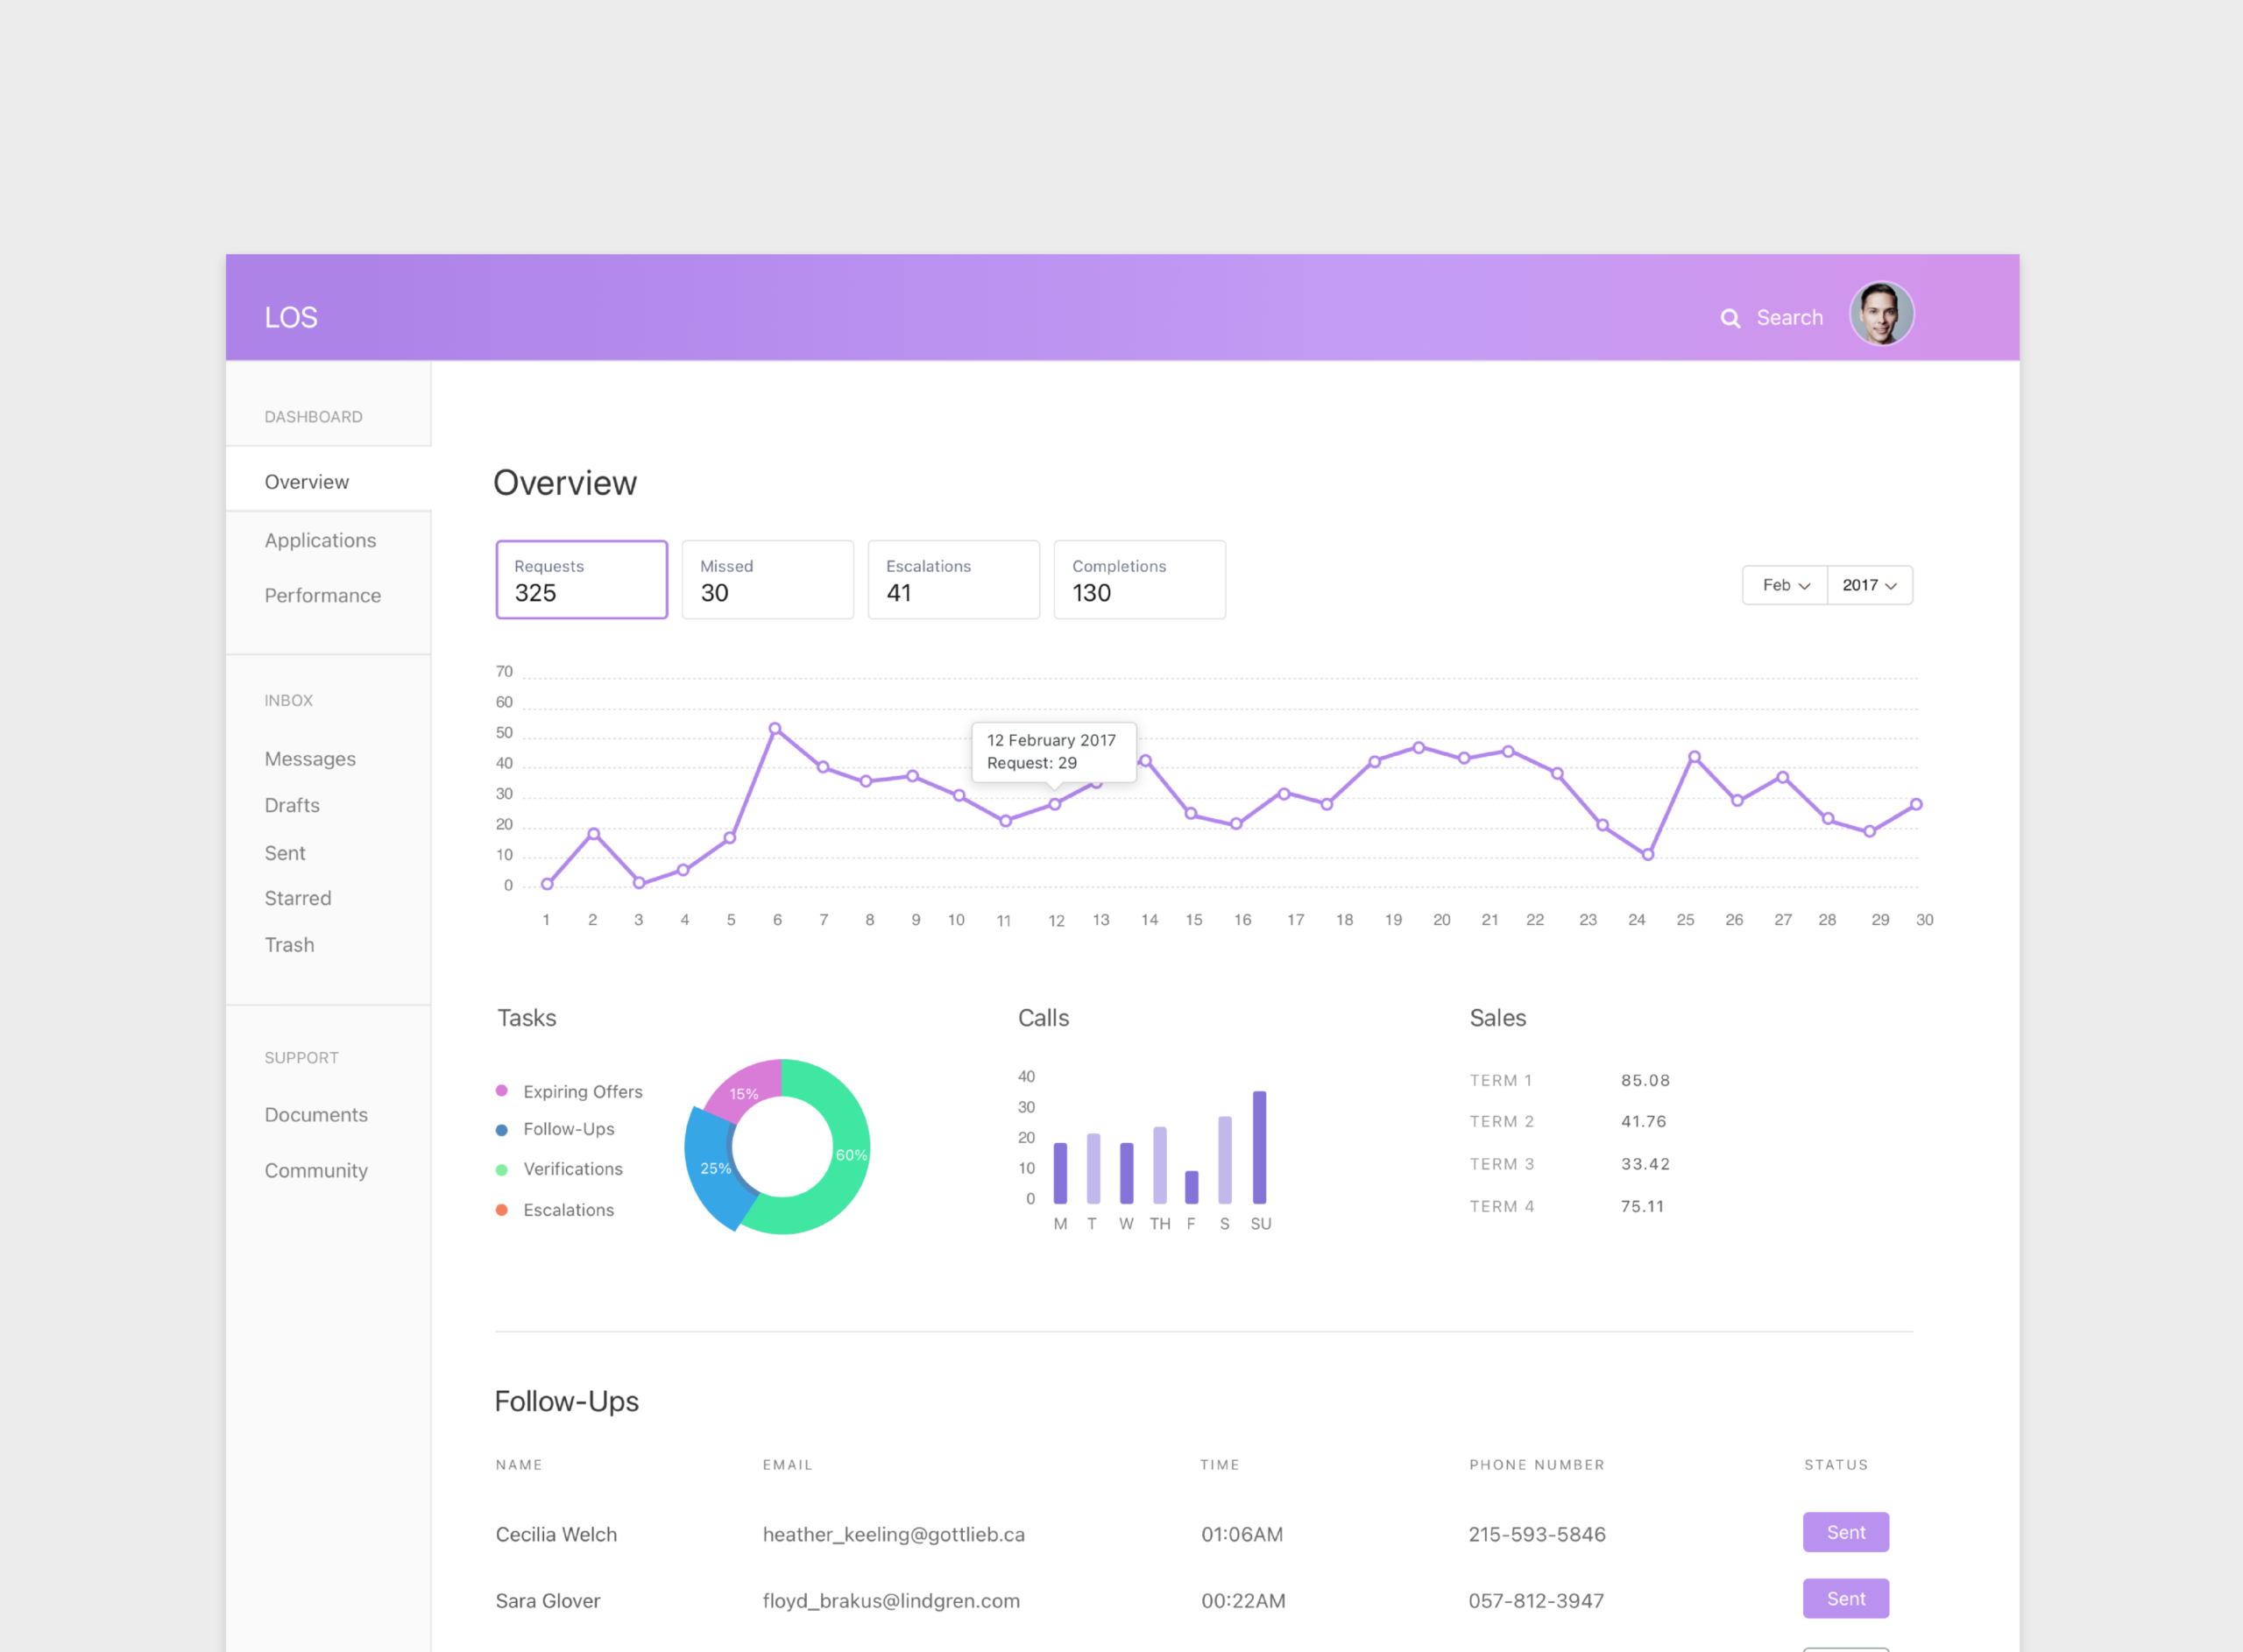Screen dimensions: 2243x1652
Task: Click the LOS logo in header
Action: click(x=291, y=318)
